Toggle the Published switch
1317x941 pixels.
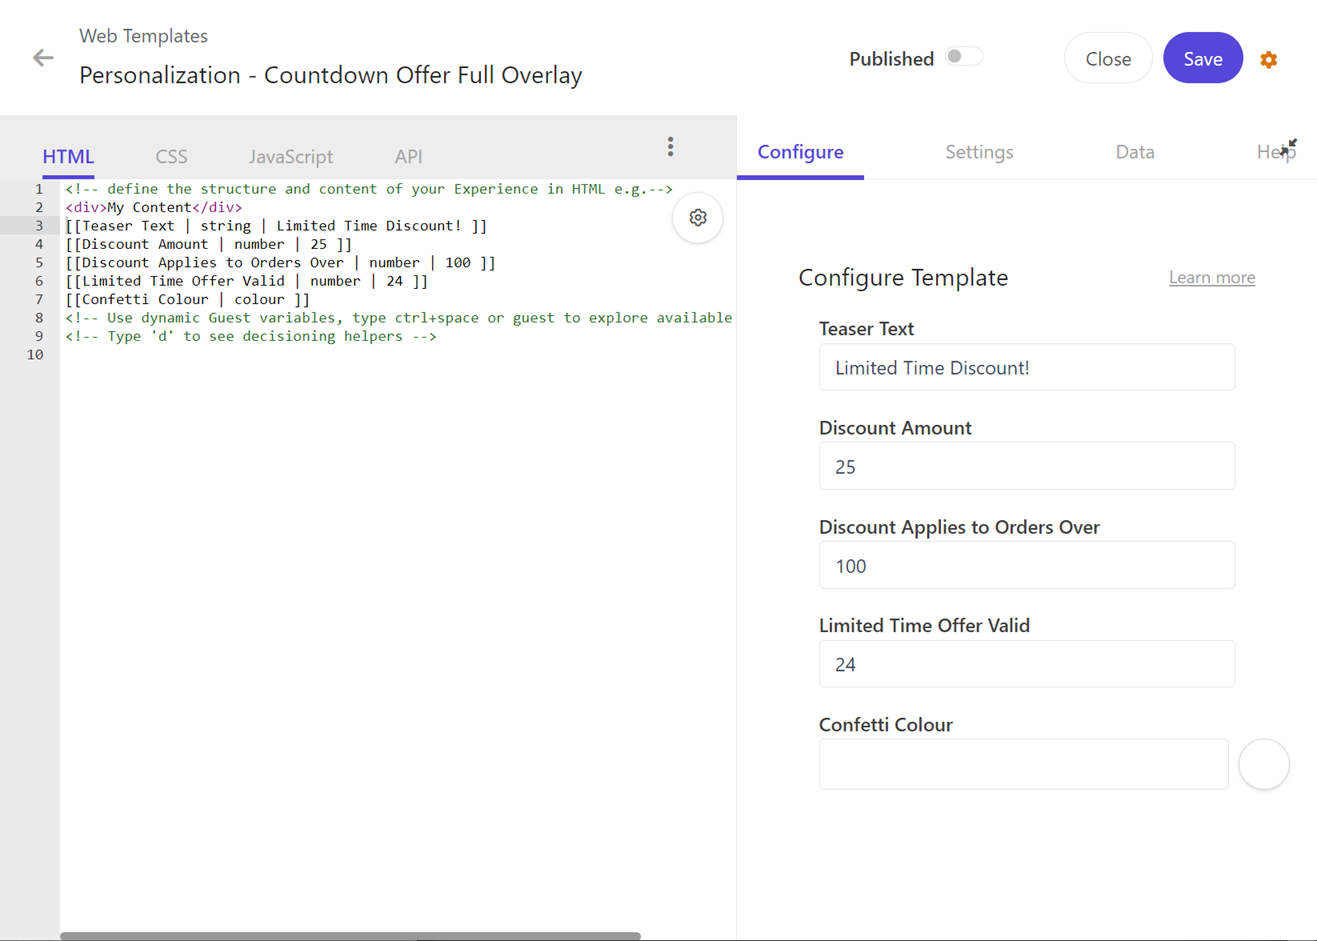[964, 57]
